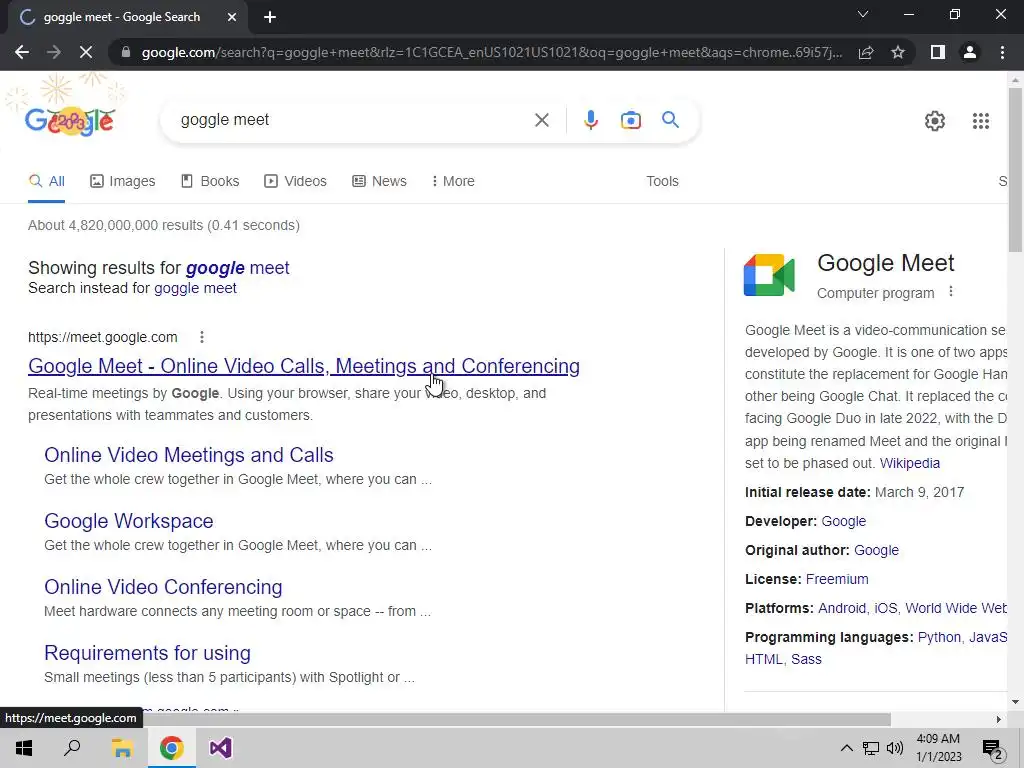
Task: Clear the search box with the X
Action: click(x=541, y=120)
